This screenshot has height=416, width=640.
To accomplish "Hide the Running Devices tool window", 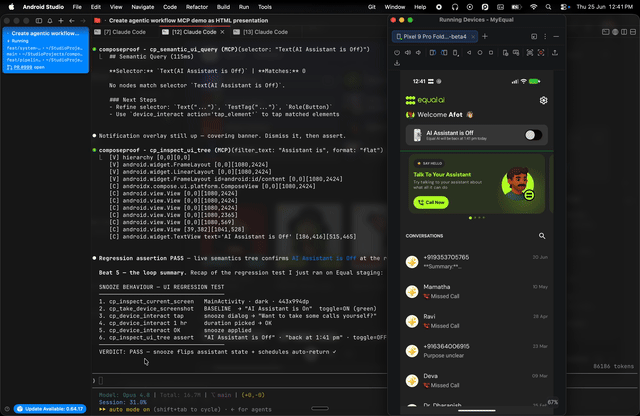I will (x=556, y=36).
